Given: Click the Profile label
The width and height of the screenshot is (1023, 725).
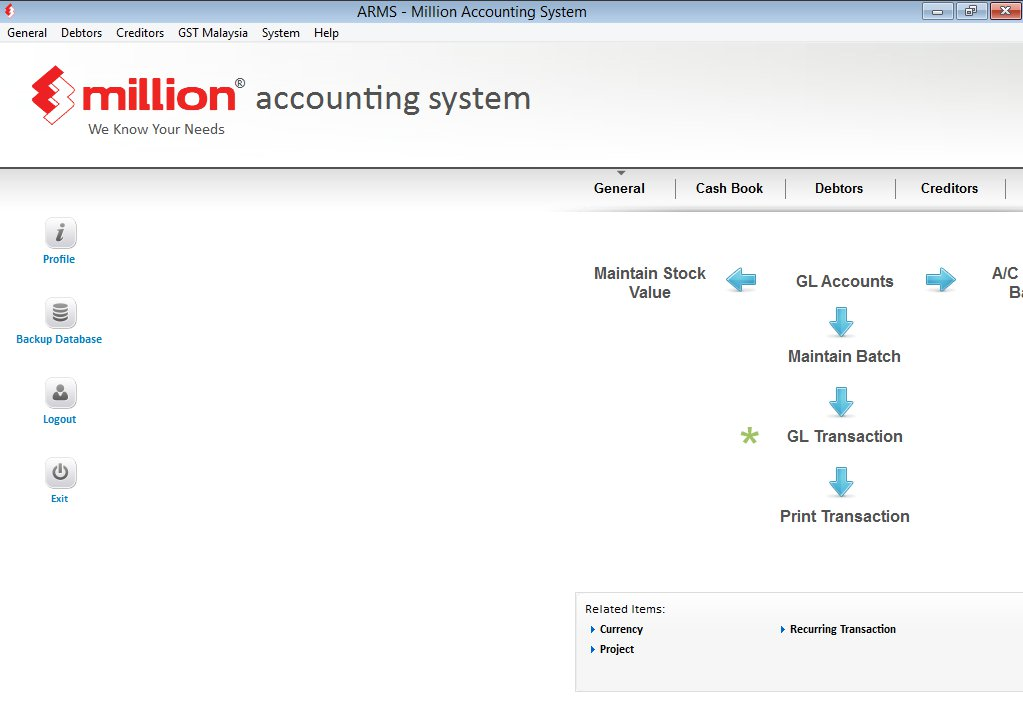Looking at the screenshot, I should click(x=59, y=259).
